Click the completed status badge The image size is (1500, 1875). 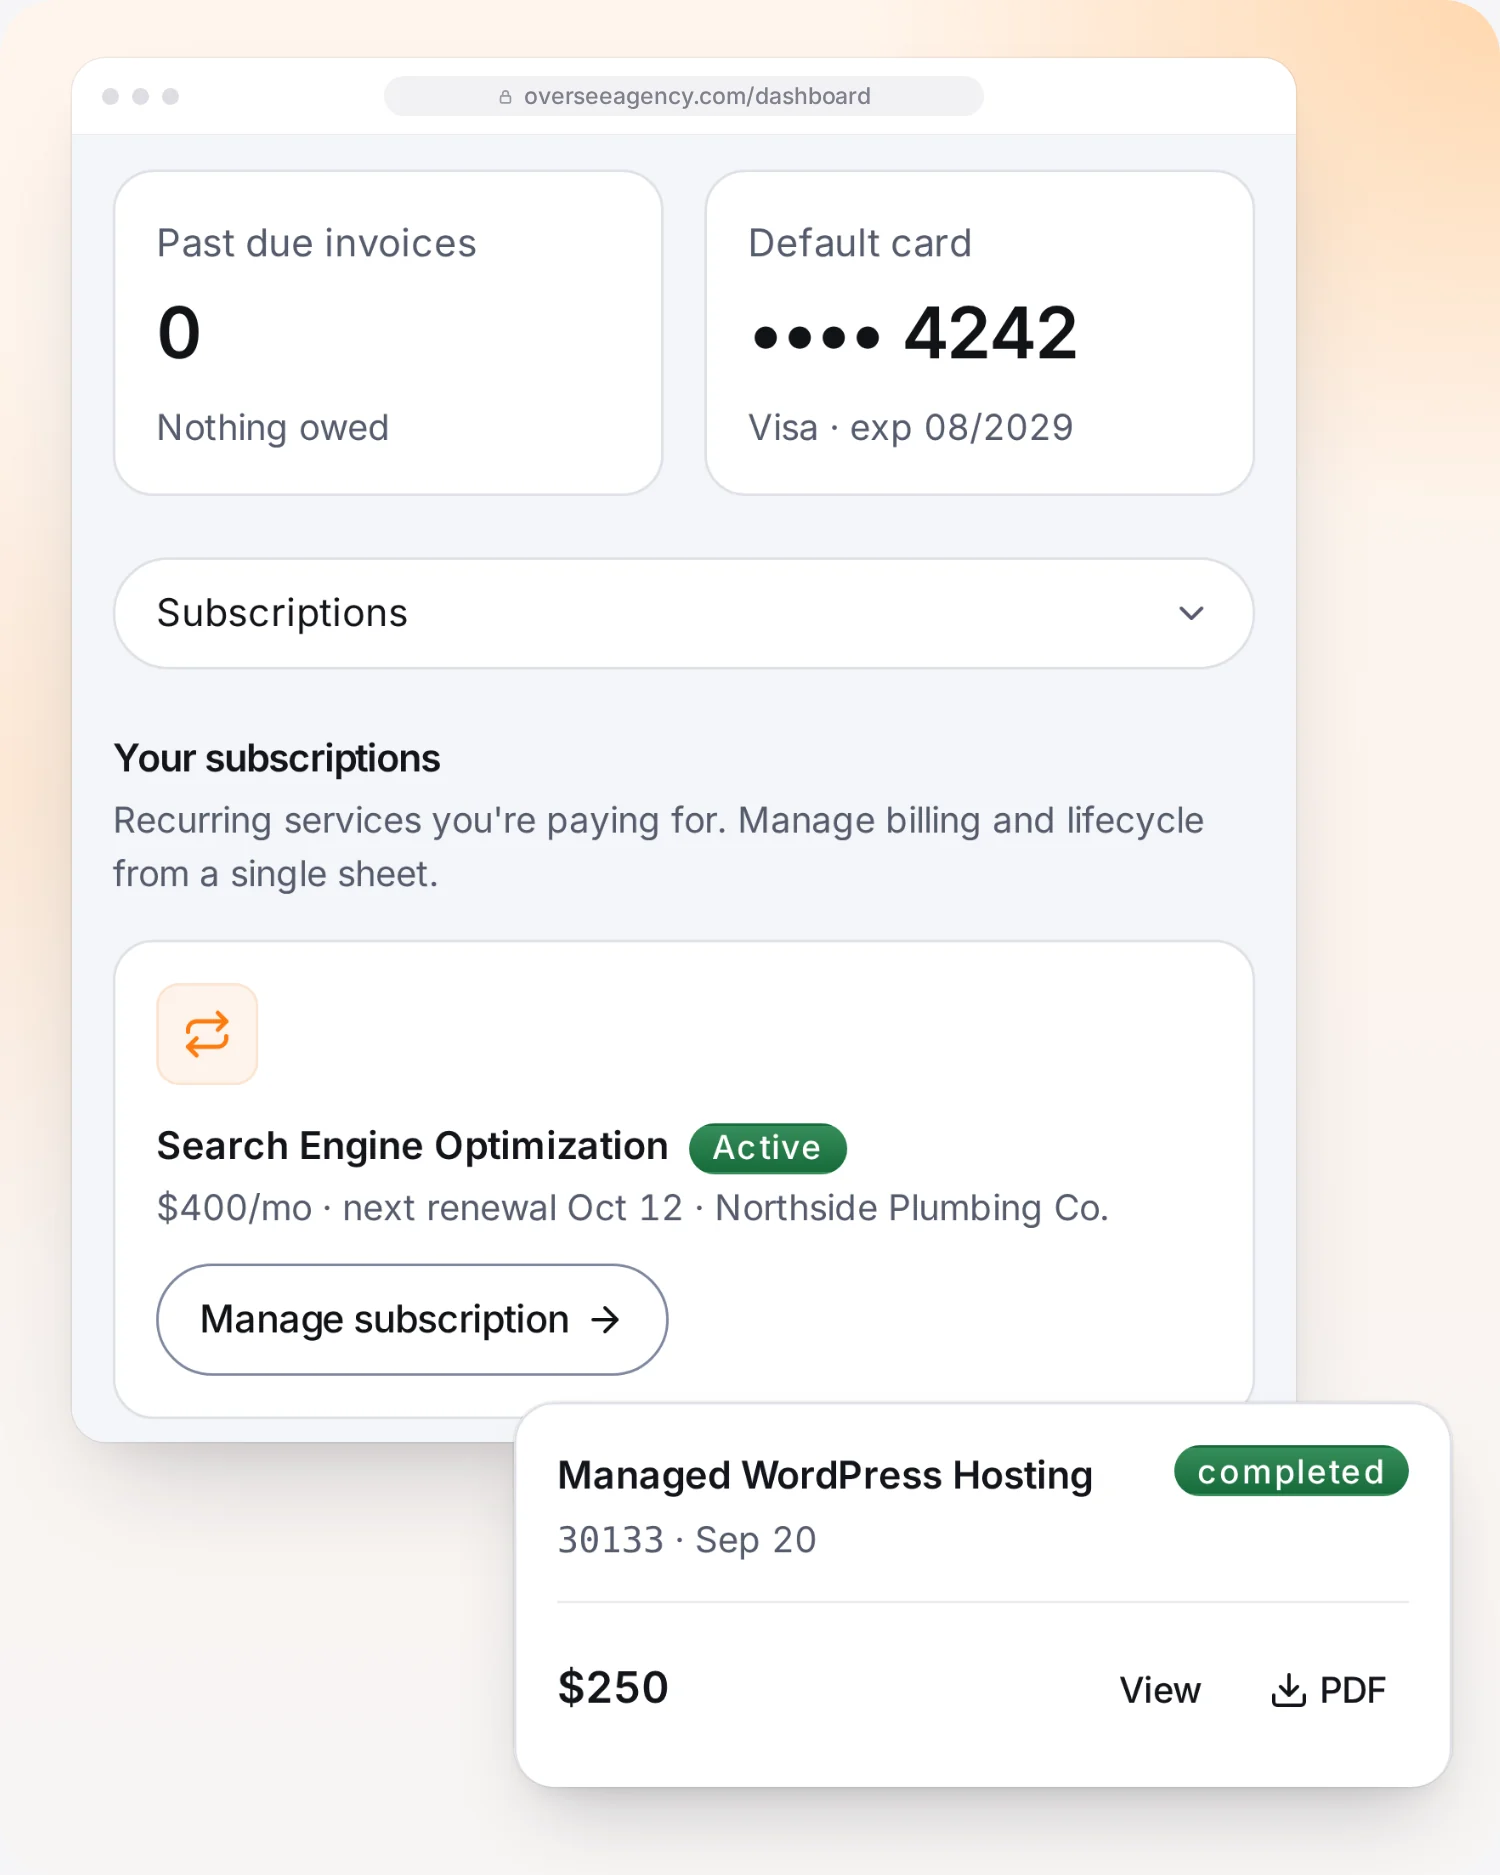(x=1291, y=1471)
